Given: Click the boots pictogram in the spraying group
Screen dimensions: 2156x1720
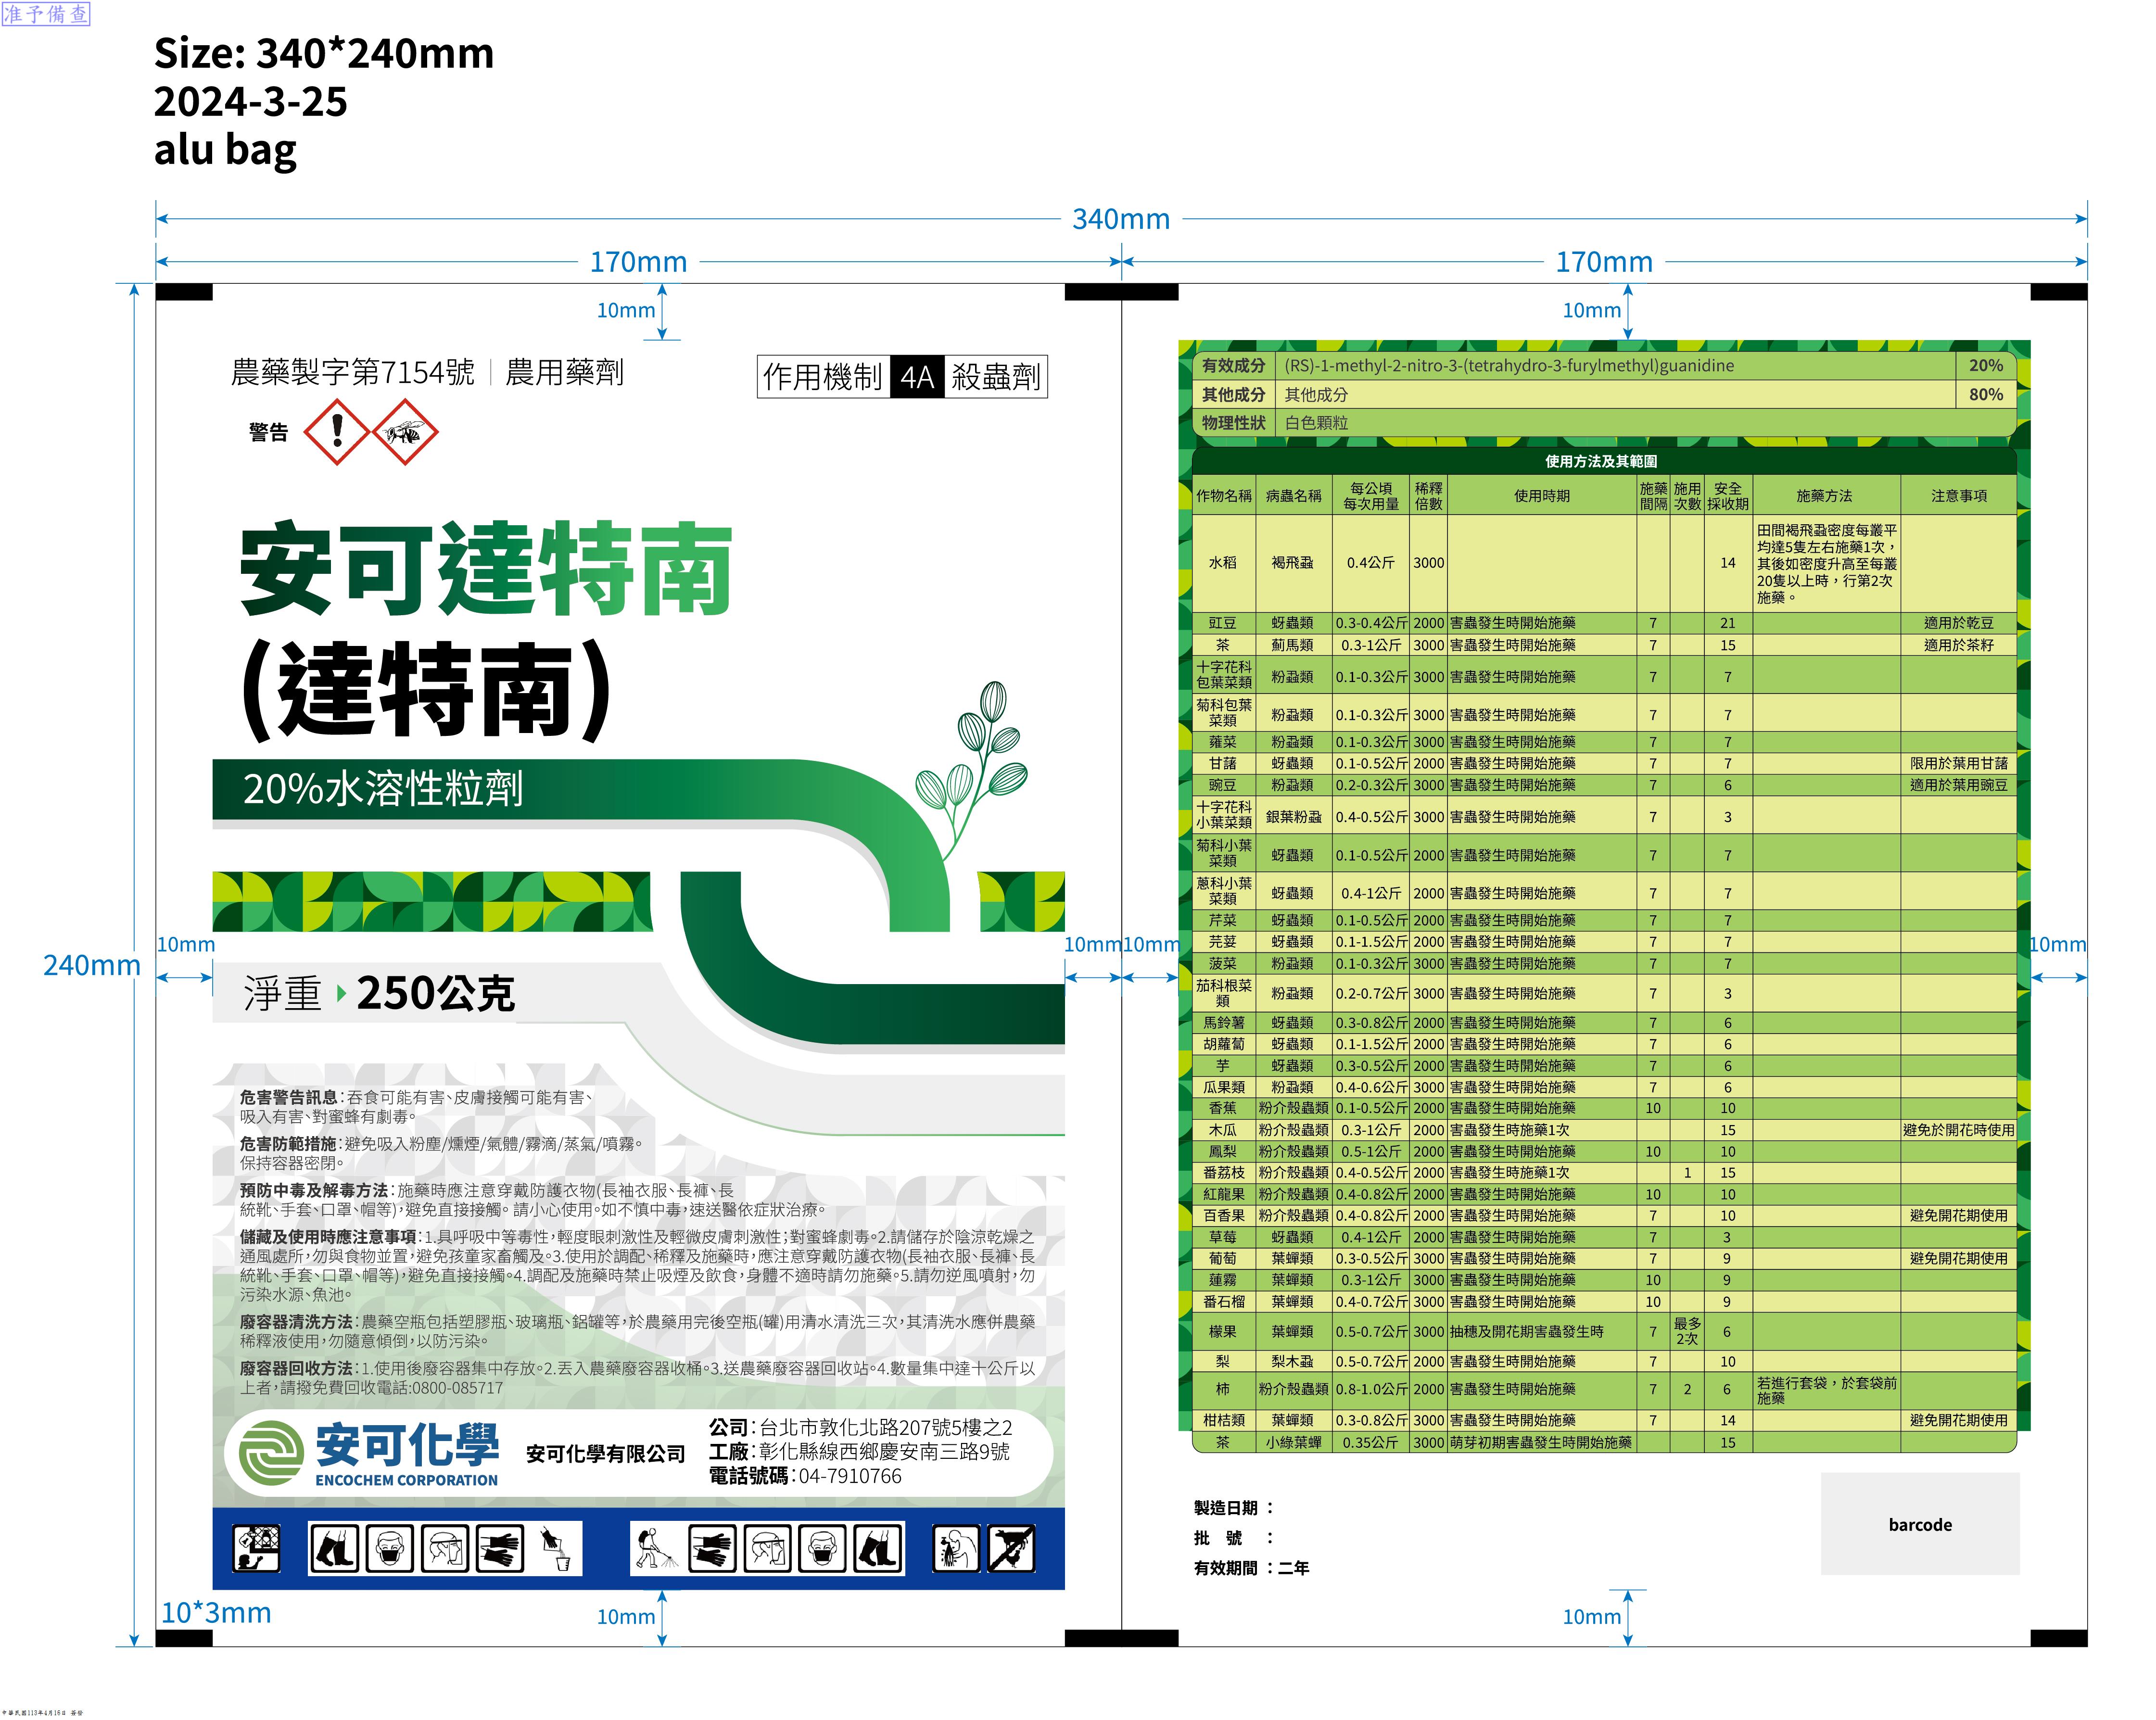Looking at the screenshot, I should pos(878,1549).
